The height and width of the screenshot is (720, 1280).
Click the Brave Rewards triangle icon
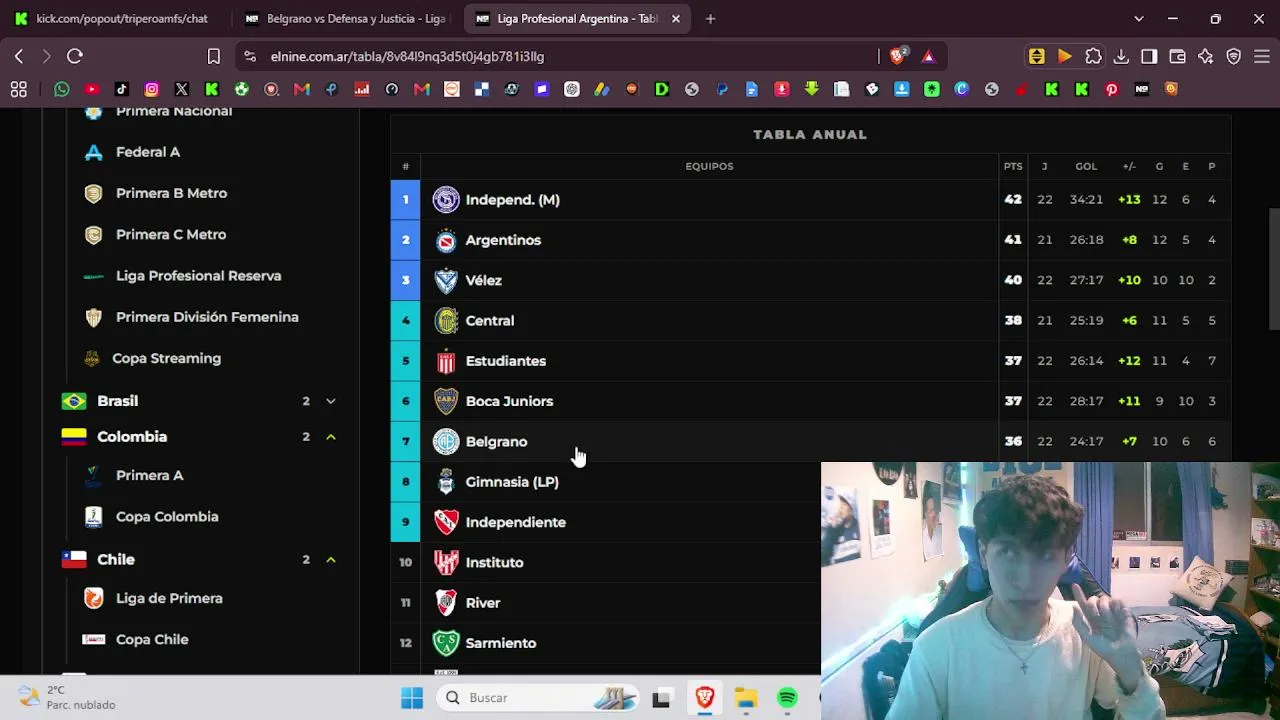pyautogui.click(x=929, y=56)
